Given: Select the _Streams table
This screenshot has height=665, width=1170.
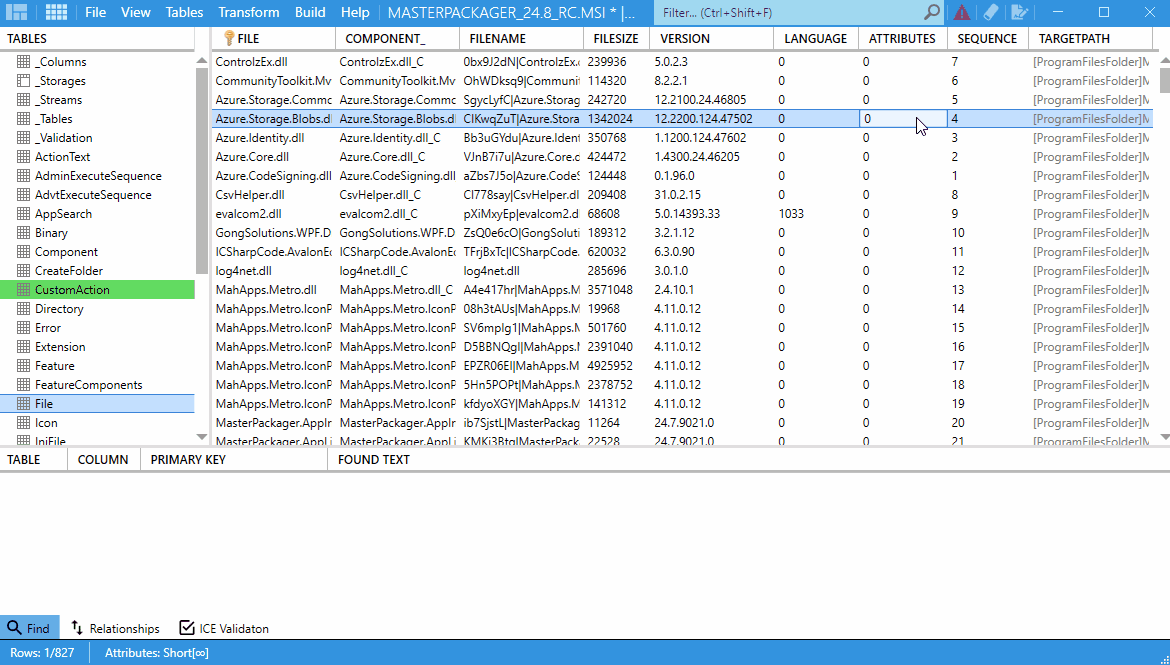Looking at the screenshot, I should [x=98, y=100].
